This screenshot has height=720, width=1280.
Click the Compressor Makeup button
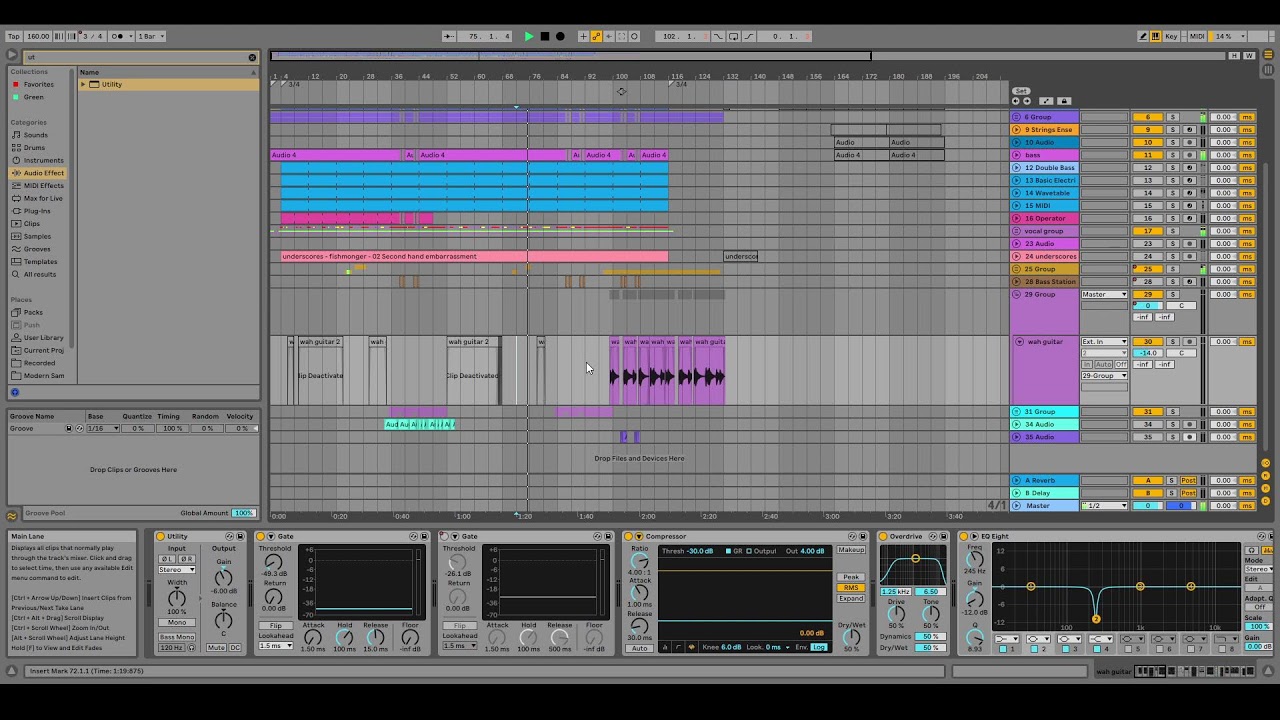(x=851, y=551)
